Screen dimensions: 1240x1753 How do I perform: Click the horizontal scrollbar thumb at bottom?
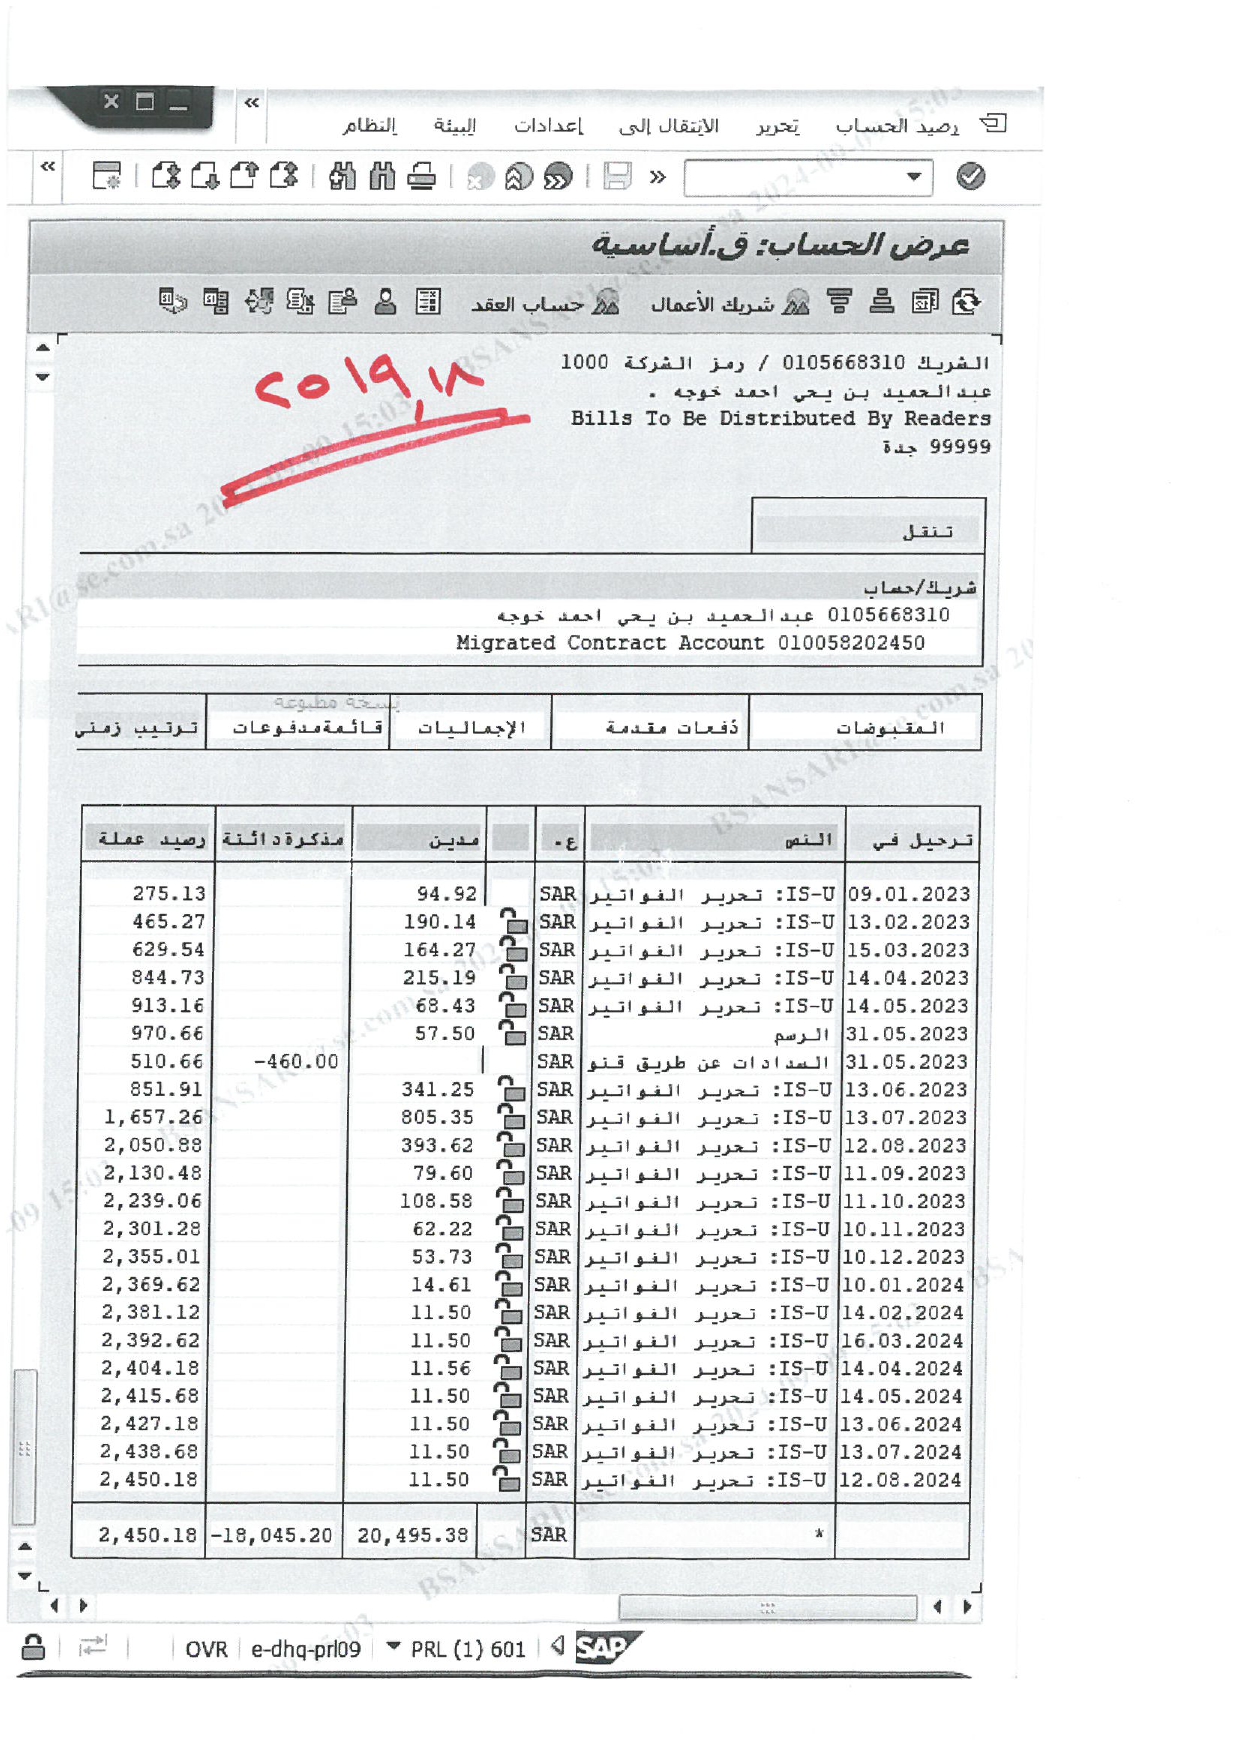767,1607
